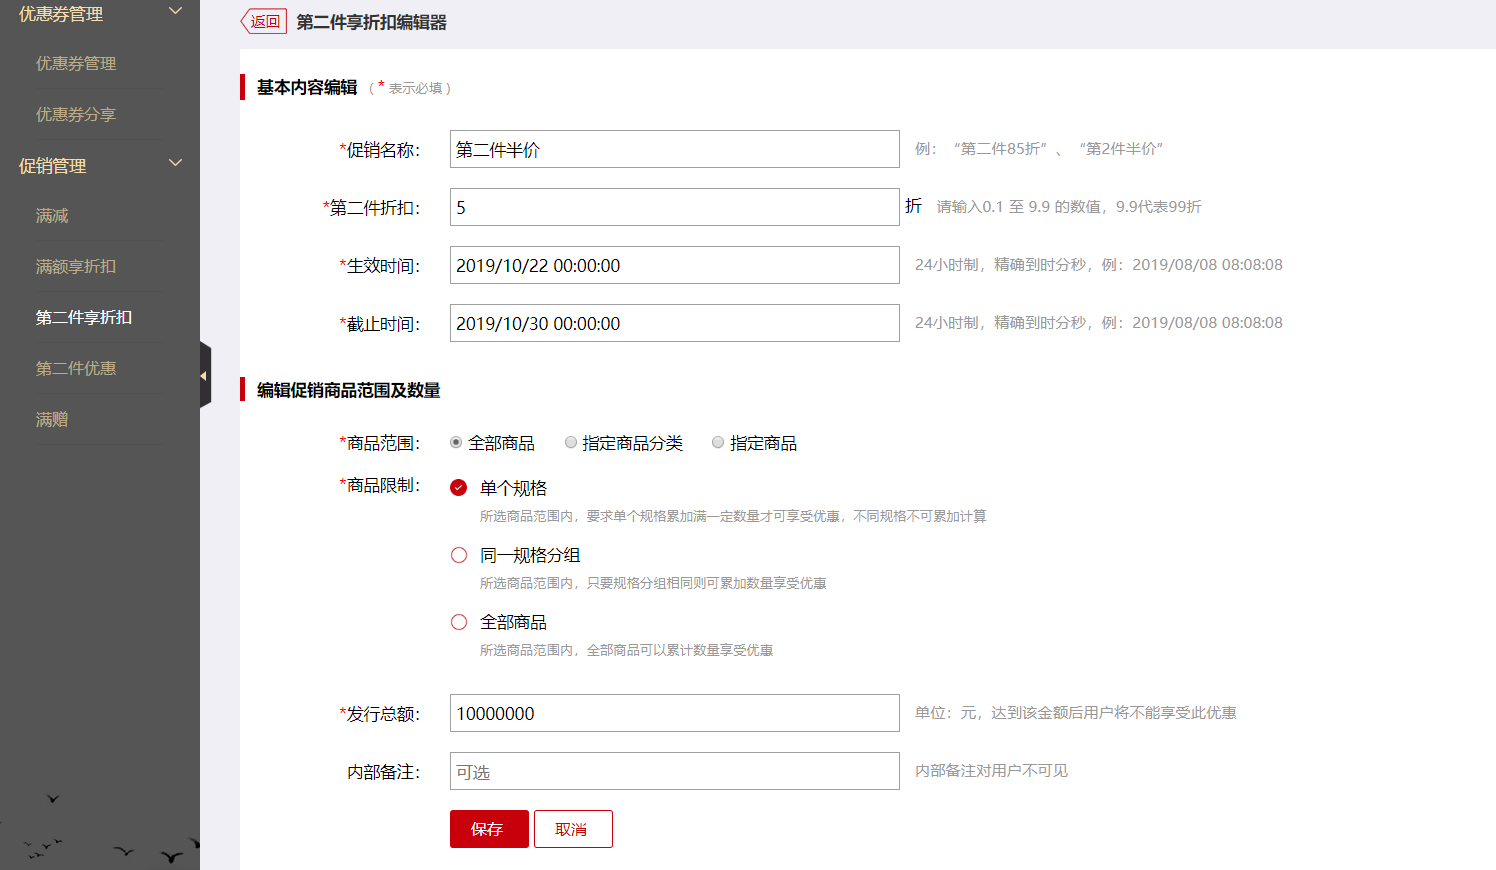The height and width of the screenshot is (870, 1496).
Task: Select the 单个规格 radio button
Action: point(458,489)
